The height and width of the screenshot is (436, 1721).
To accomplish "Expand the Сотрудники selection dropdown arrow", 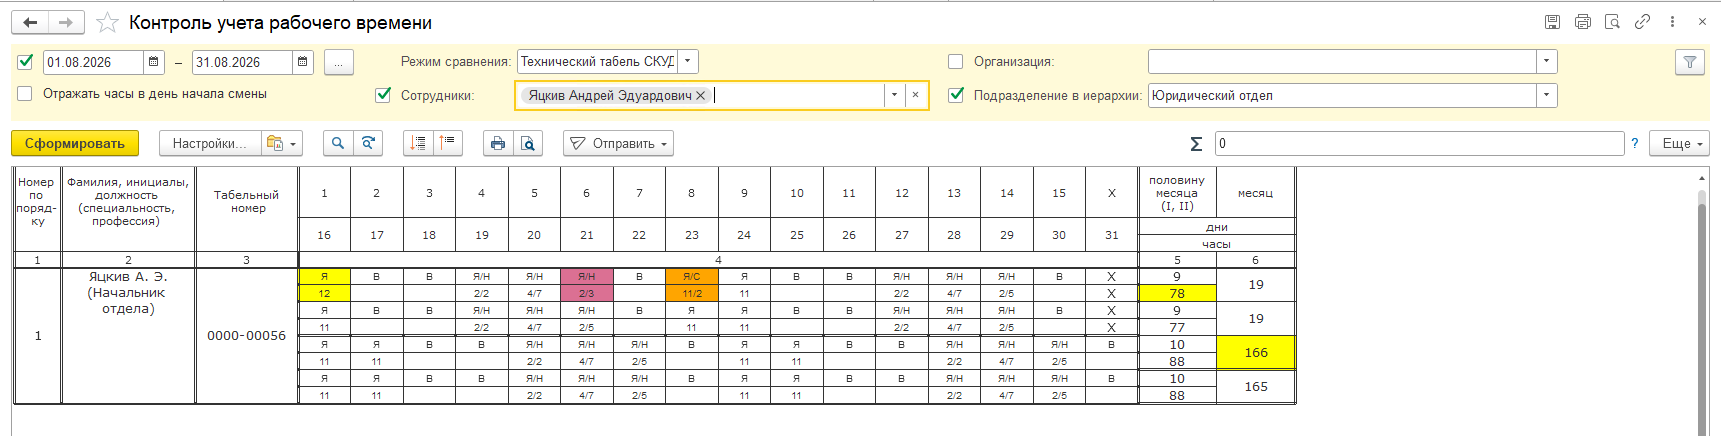I will point(894,95).
